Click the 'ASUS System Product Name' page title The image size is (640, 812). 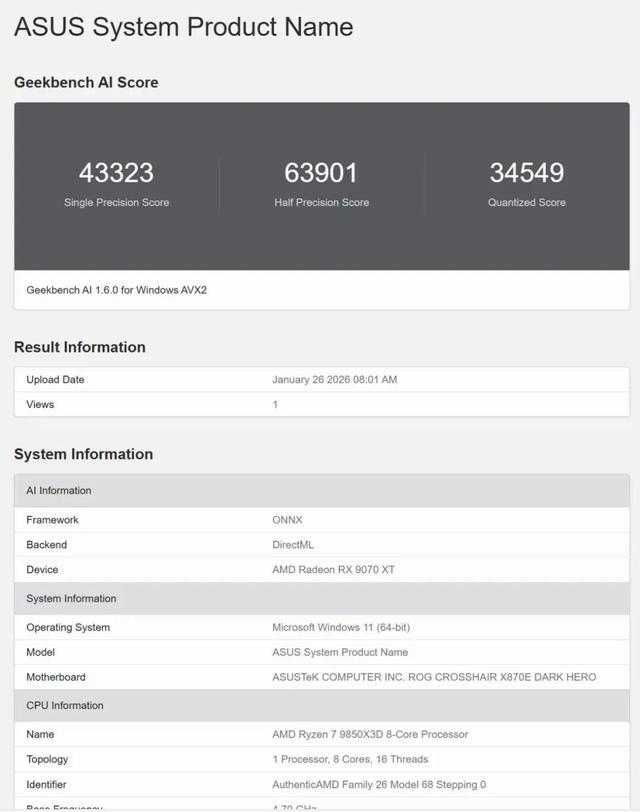click(x=184, y=27)
